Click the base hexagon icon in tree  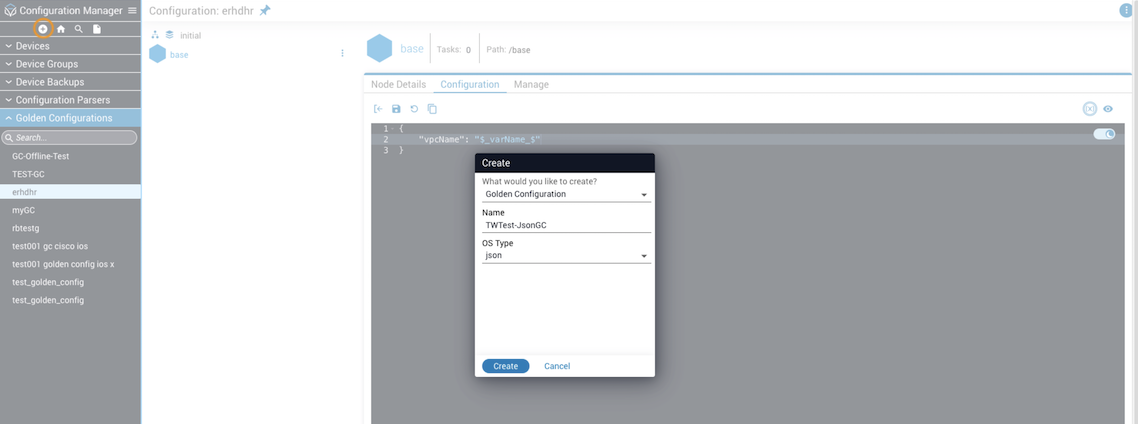pyautogui.click(x=157, y=54)
